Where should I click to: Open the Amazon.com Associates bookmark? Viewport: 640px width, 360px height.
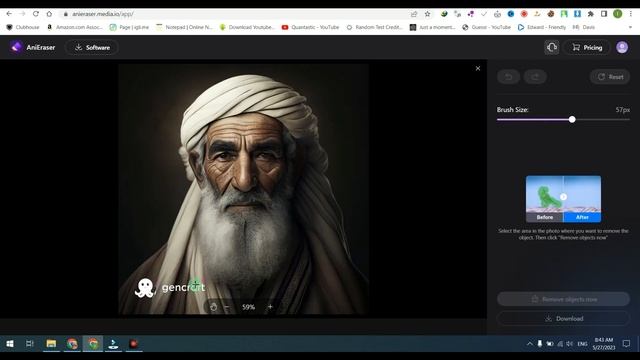(75, 27)
